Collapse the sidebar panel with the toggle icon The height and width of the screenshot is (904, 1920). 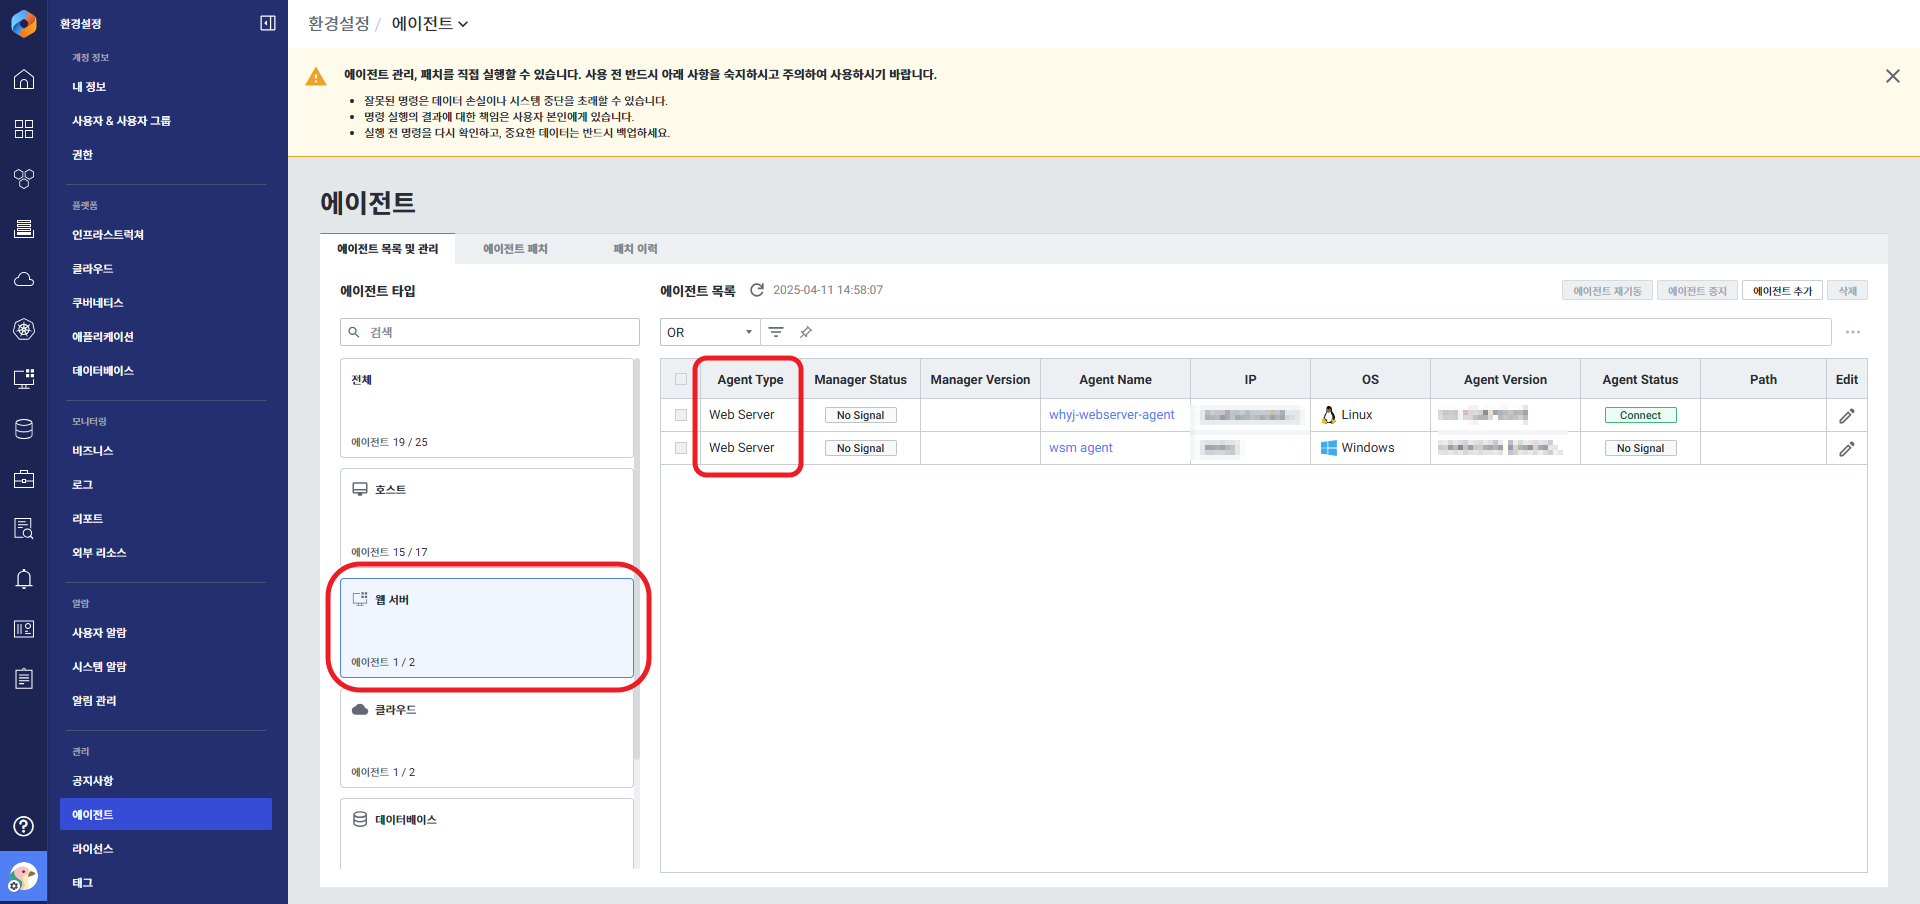[x=268, y=23]
